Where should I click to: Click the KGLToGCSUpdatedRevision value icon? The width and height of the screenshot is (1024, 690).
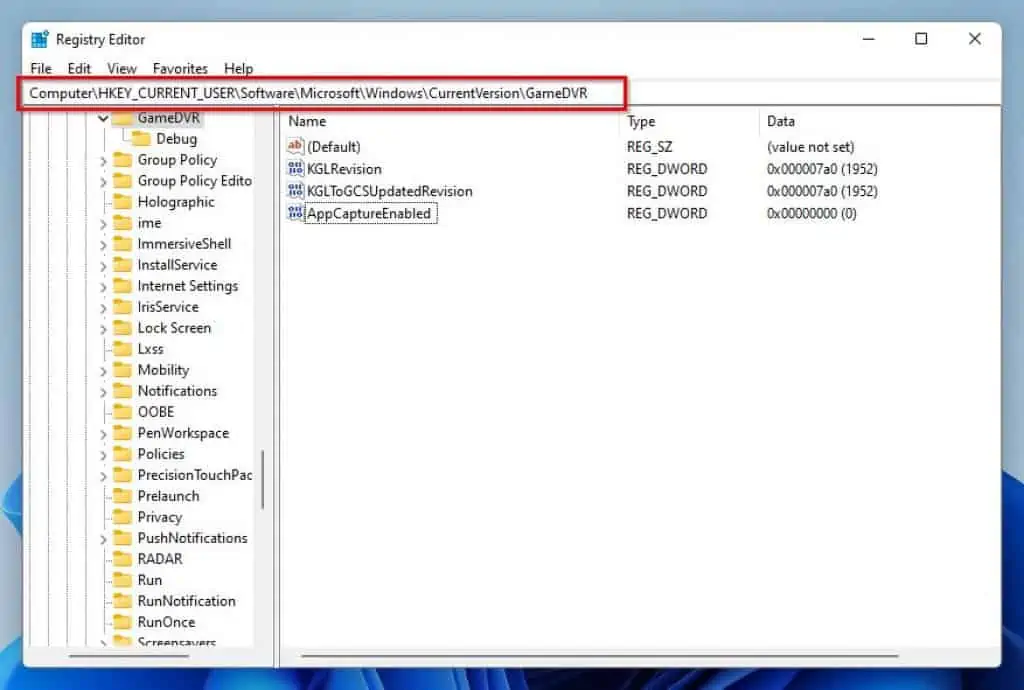295,191
